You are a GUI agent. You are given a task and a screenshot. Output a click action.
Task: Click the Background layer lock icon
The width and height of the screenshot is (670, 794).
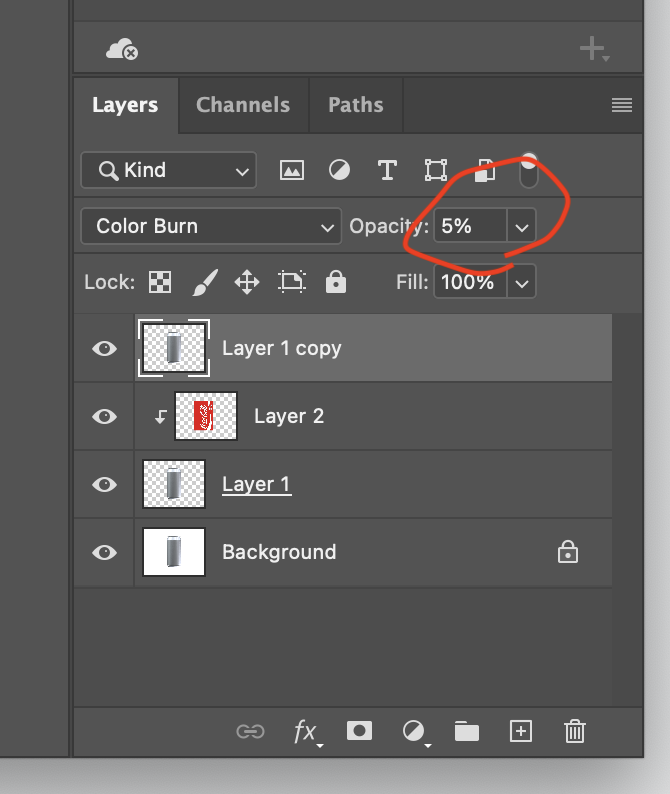pyautogui.click(x=568, y=552)
